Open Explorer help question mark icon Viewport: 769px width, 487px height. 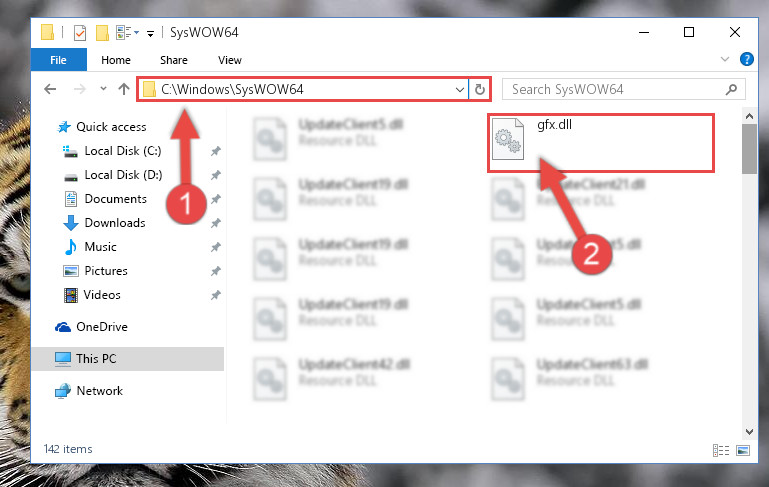click(x=746, y=59)
